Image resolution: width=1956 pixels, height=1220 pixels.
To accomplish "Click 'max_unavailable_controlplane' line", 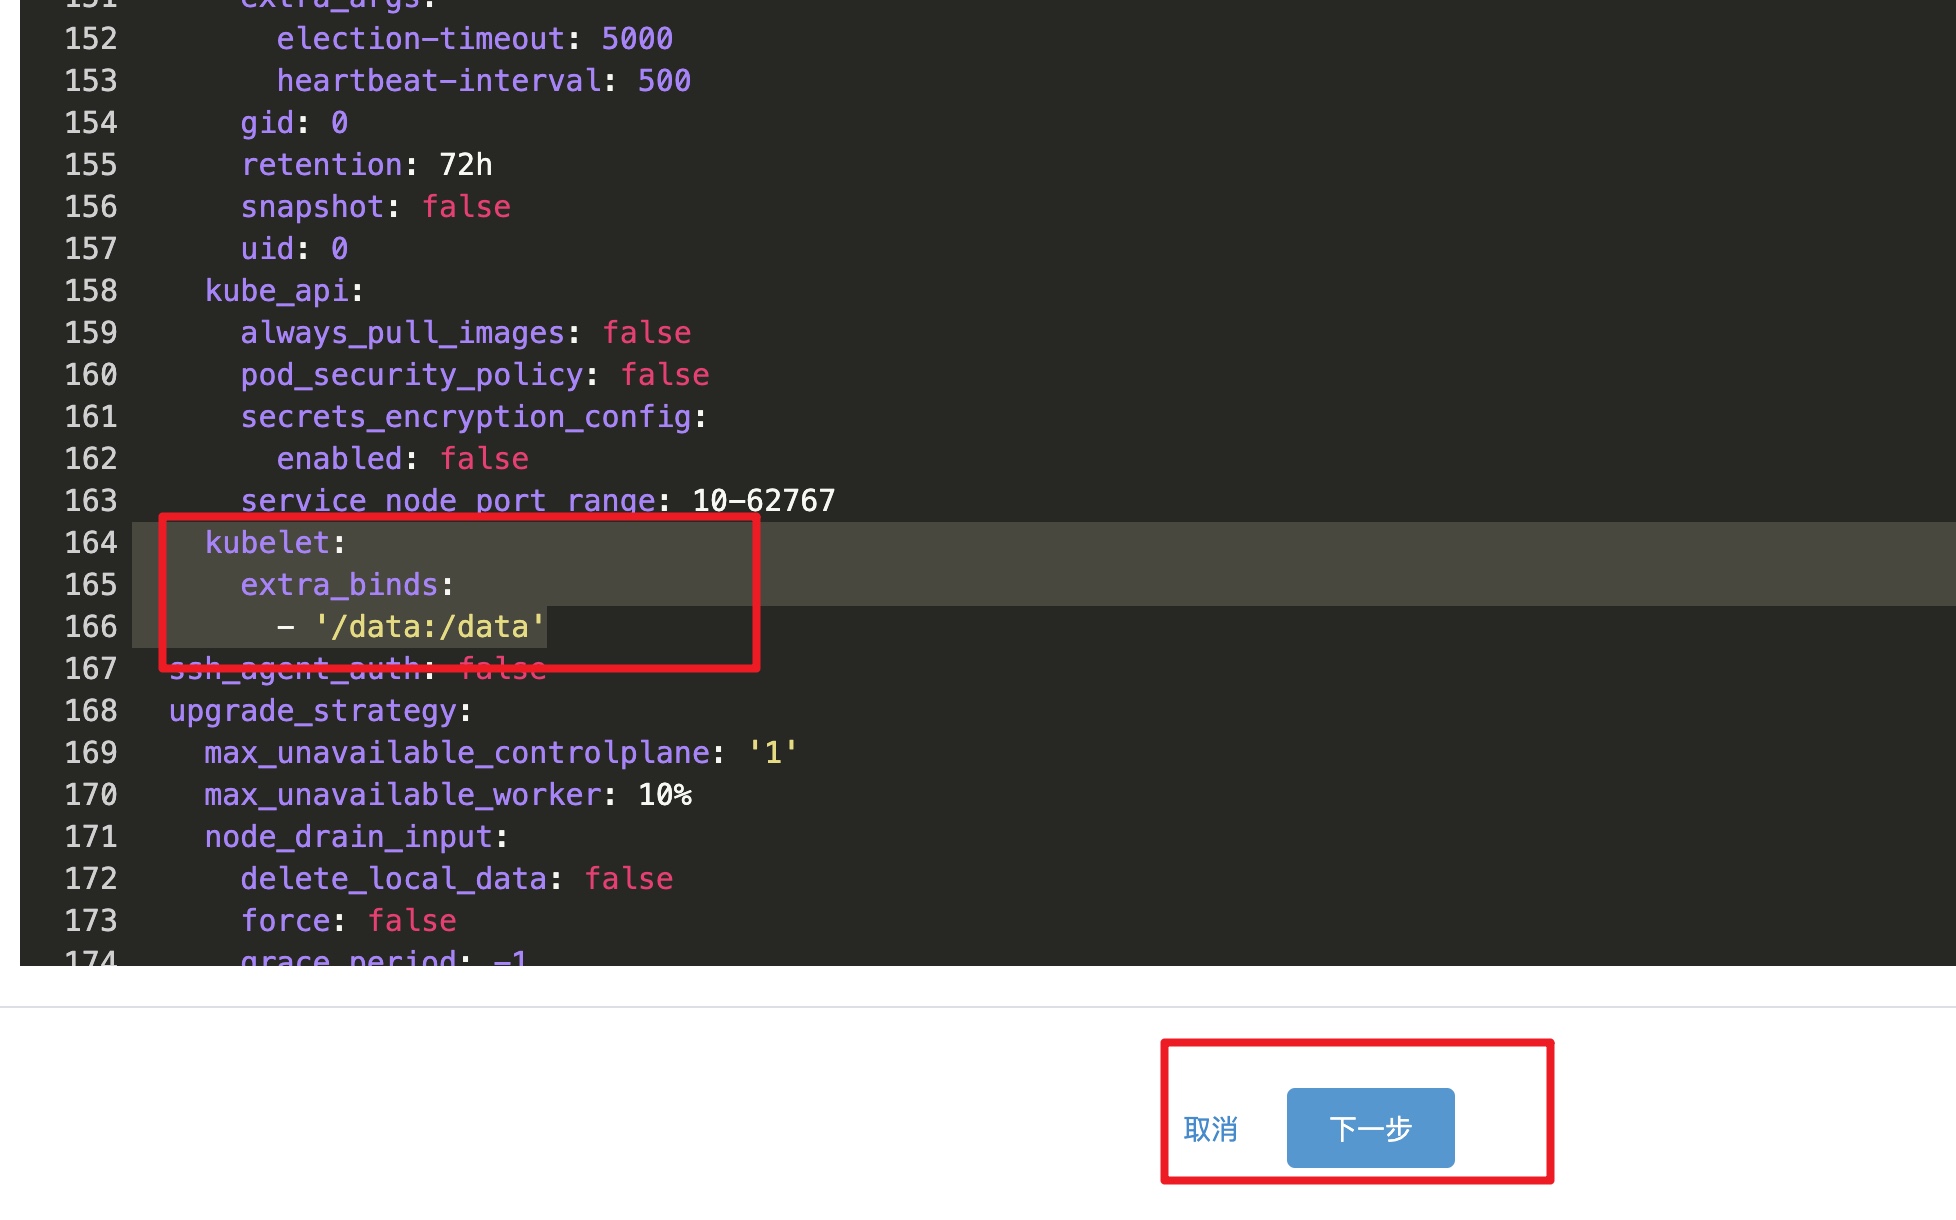I will click(x=500, y=753).
